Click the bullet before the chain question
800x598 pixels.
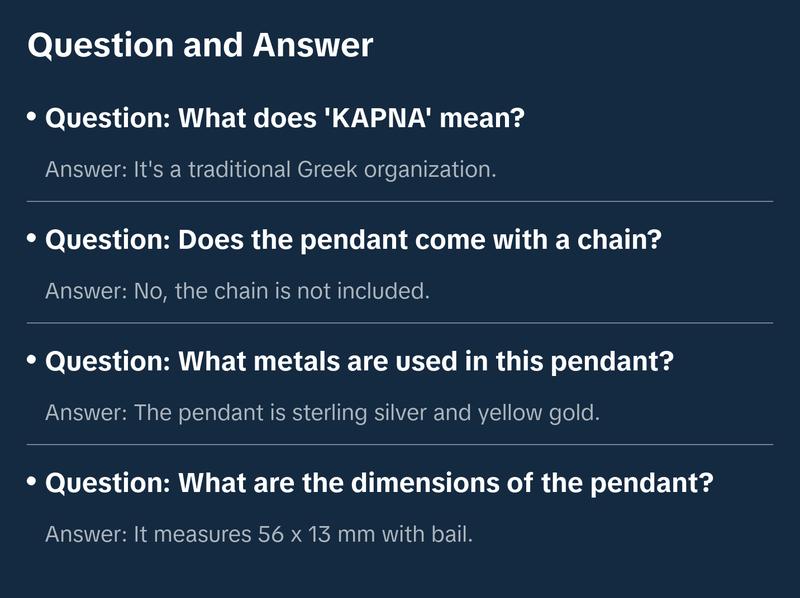click(x=32, y=240)
